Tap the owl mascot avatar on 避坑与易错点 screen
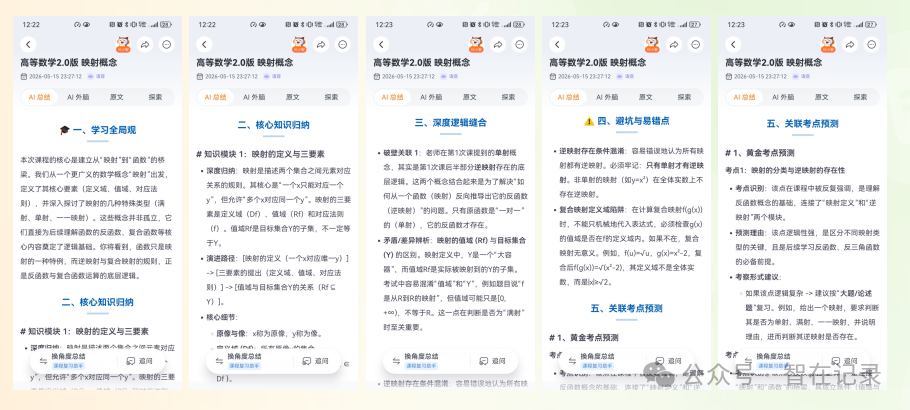 pyautogui.click(x=652, y=44)
